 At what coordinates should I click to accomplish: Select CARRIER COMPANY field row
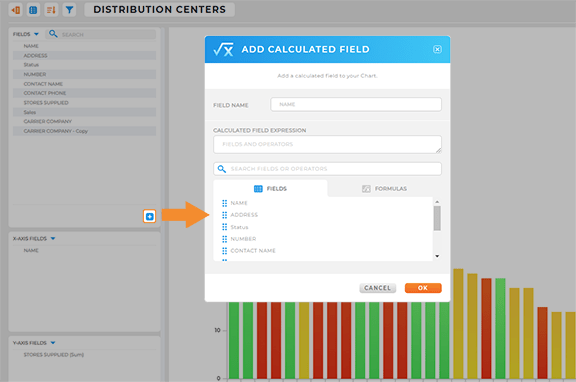[84, 121]
